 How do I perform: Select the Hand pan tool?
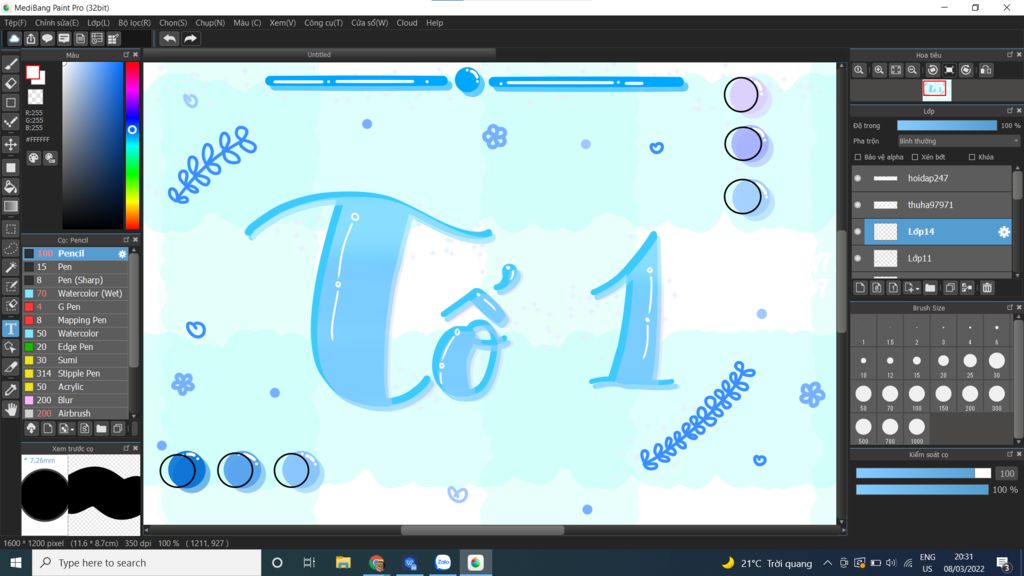(x=10, y=409)
